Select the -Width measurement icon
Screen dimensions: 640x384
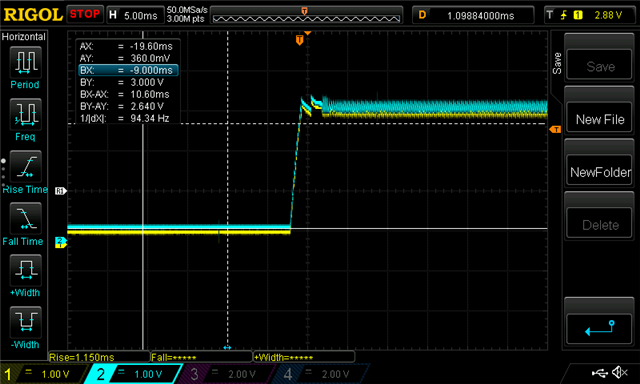(25, 322)
